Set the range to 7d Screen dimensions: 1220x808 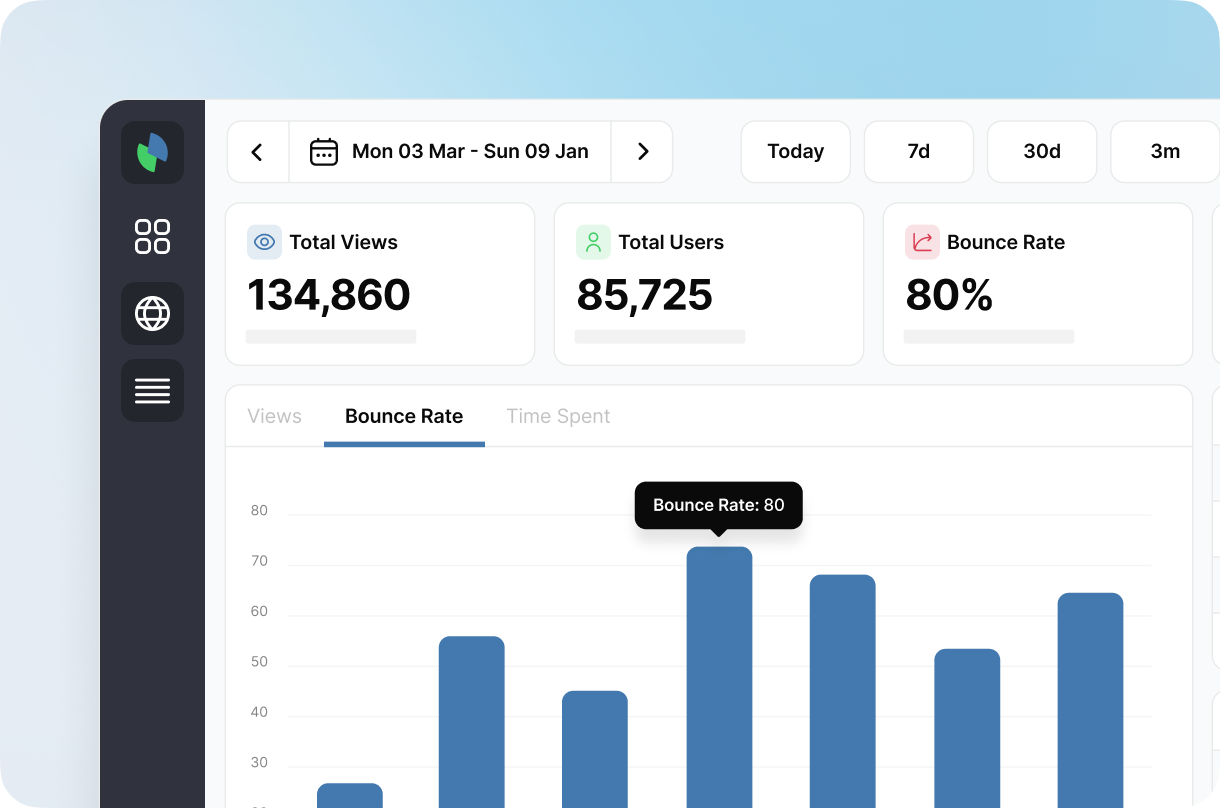[x=918, y=152]
